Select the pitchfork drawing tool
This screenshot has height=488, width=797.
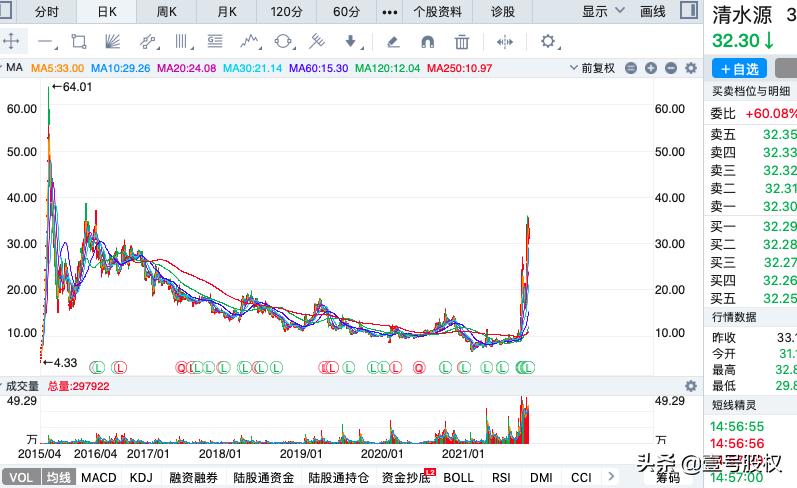pos(317,41)
